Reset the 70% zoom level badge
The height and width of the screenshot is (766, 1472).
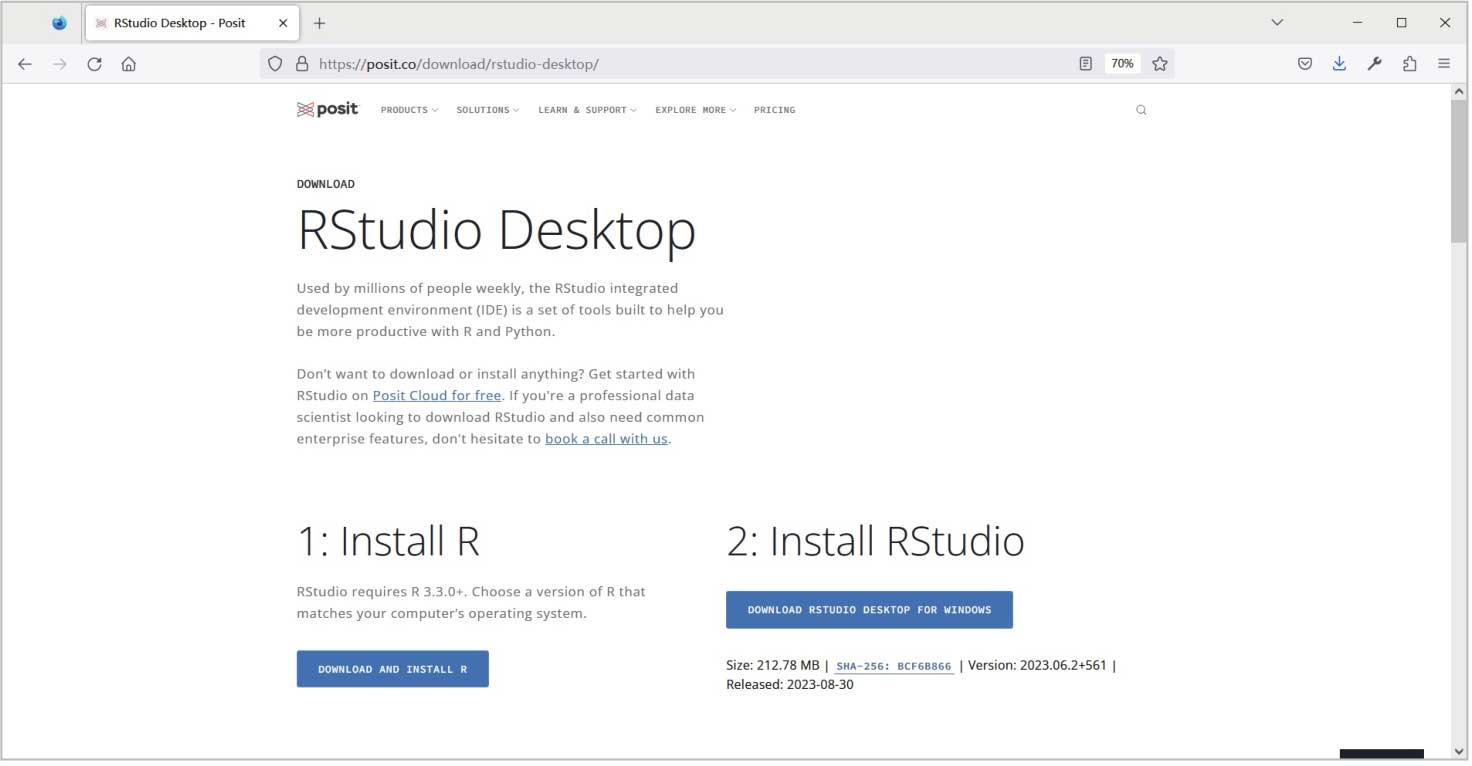(x=1122, y=64)
